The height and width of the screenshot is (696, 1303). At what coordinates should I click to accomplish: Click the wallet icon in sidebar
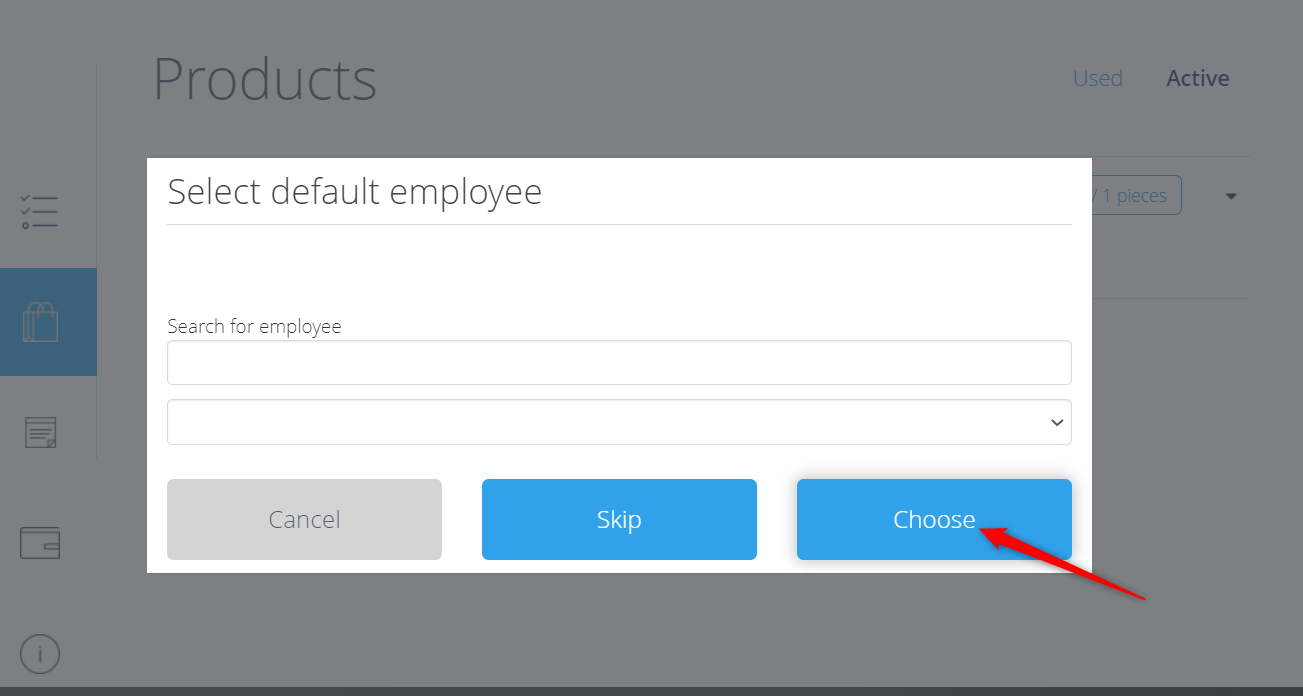pyautogui.click(x=40, y=543)
